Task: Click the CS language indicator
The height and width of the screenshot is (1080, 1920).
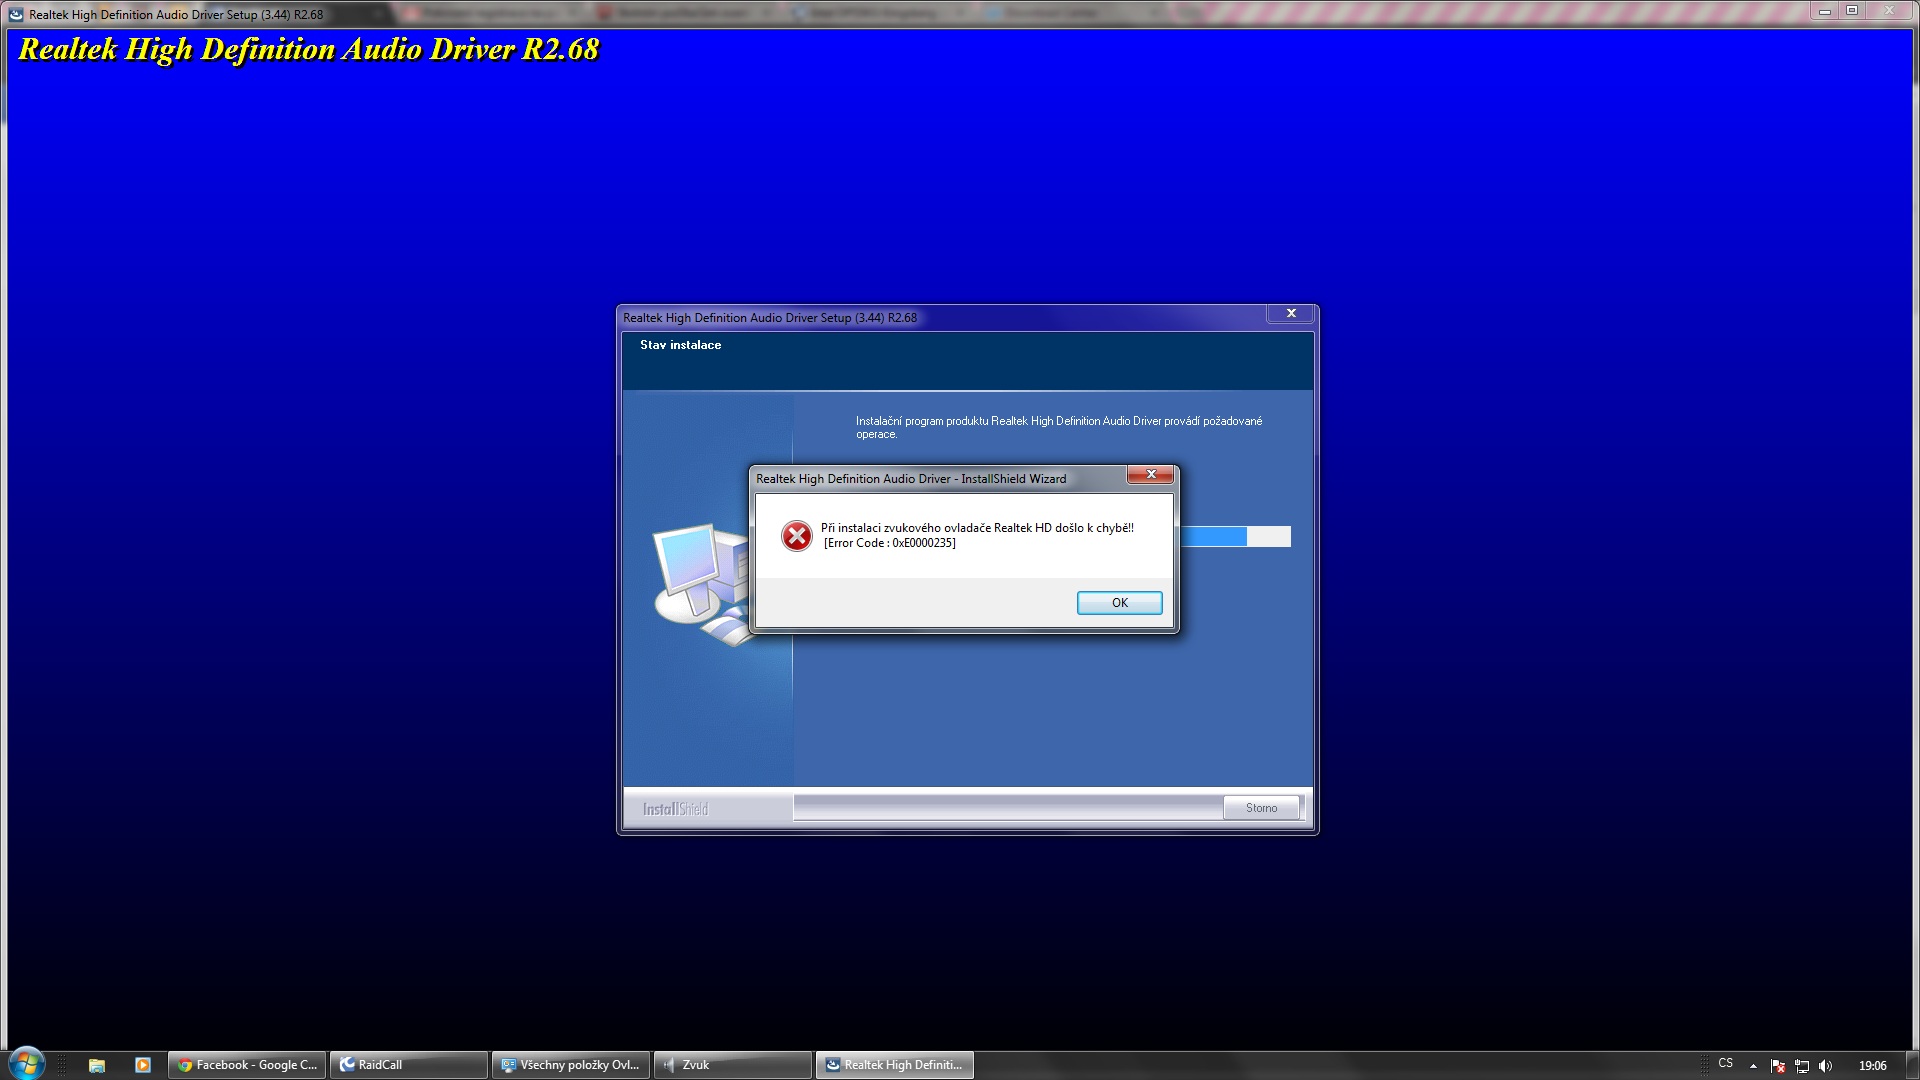Action: (x=1725, y=1064)
